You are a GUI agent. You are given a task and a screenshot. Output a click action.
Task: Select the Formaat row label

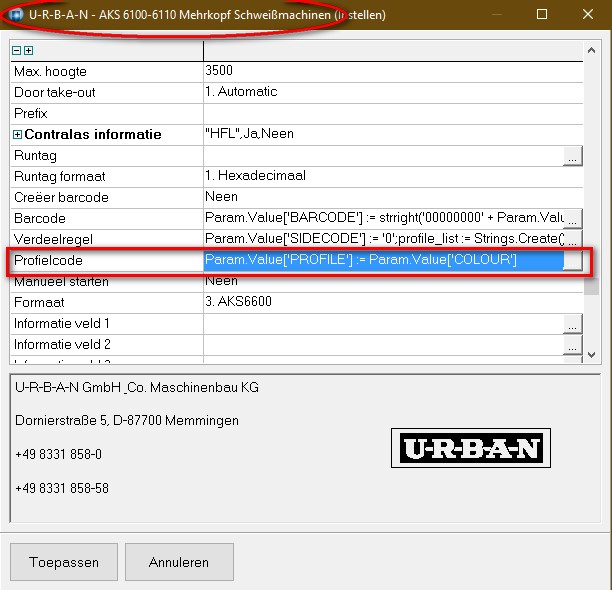click(x=39, y=303)
